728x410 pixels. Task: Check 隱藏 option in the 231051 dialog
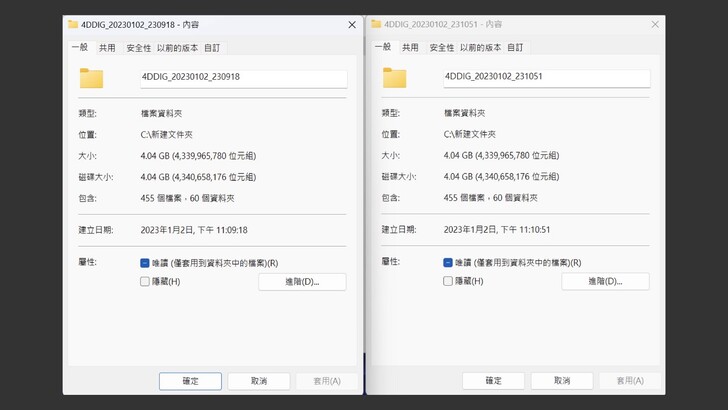click(x=448, y=281)
